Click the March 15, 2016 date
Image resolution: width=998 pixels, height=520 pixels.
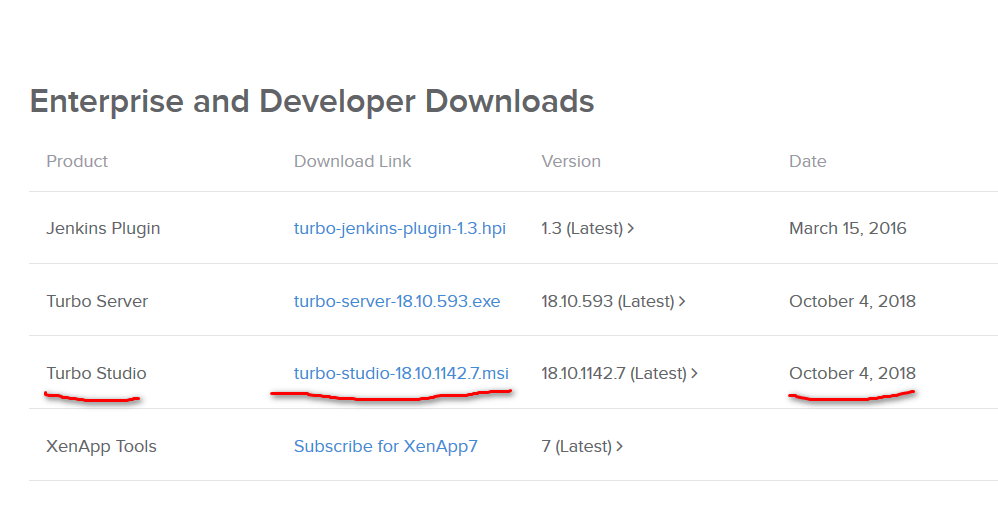click(849, 228)
